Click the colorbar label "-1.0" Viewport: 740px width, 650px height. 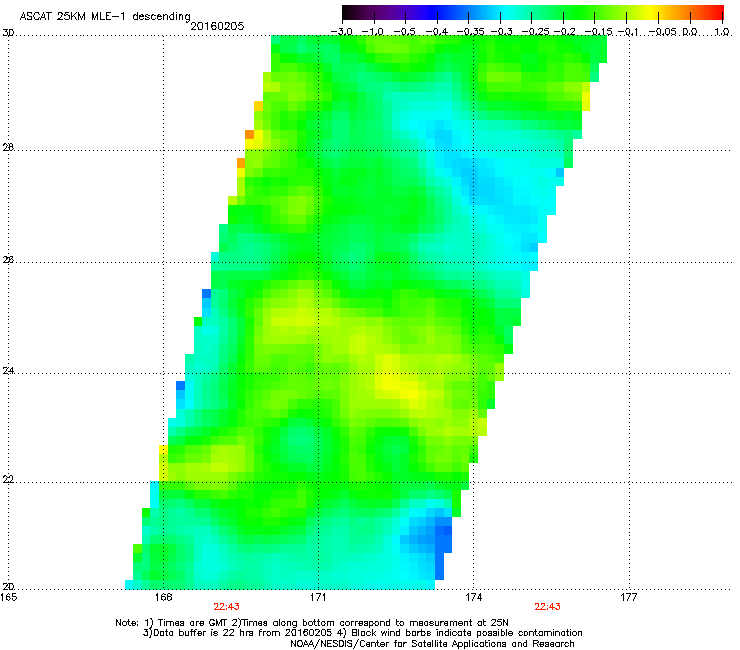click(x=373, y=32)
